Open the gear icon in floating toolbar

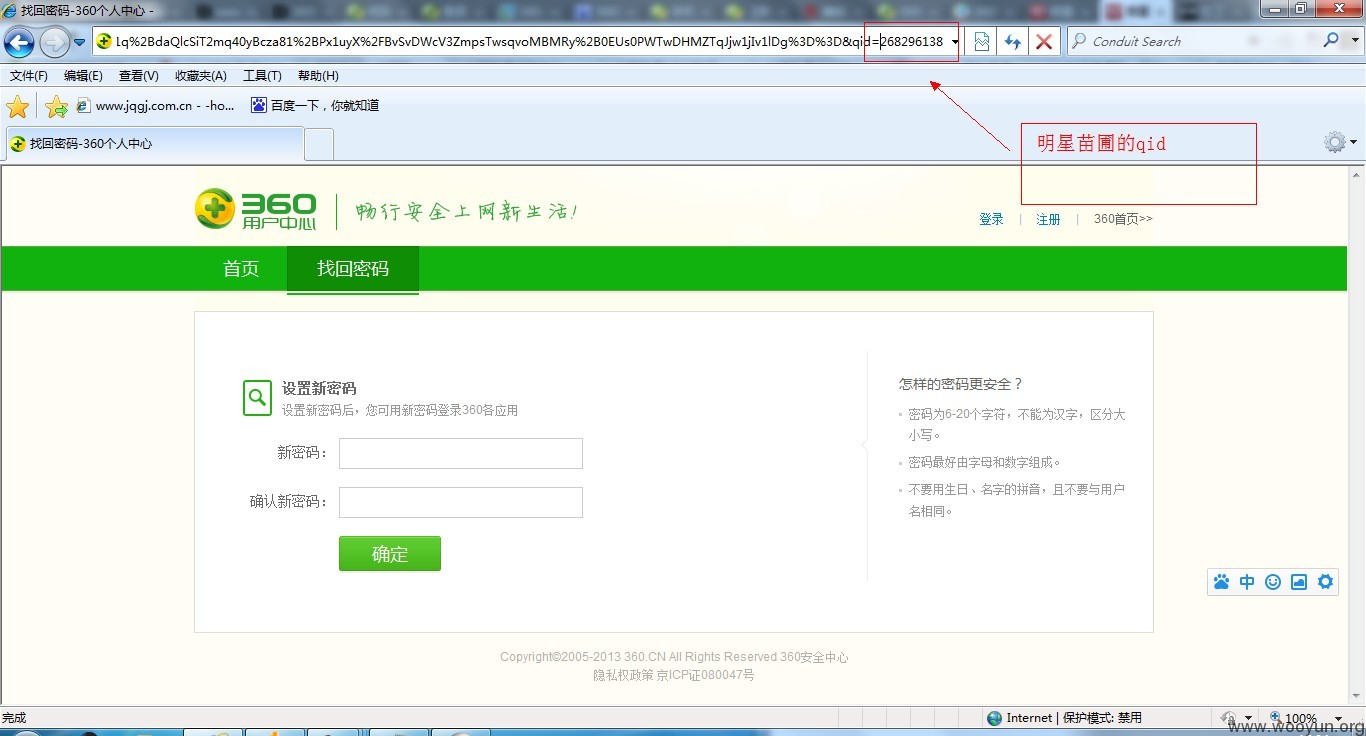(x=1326, y=582)
